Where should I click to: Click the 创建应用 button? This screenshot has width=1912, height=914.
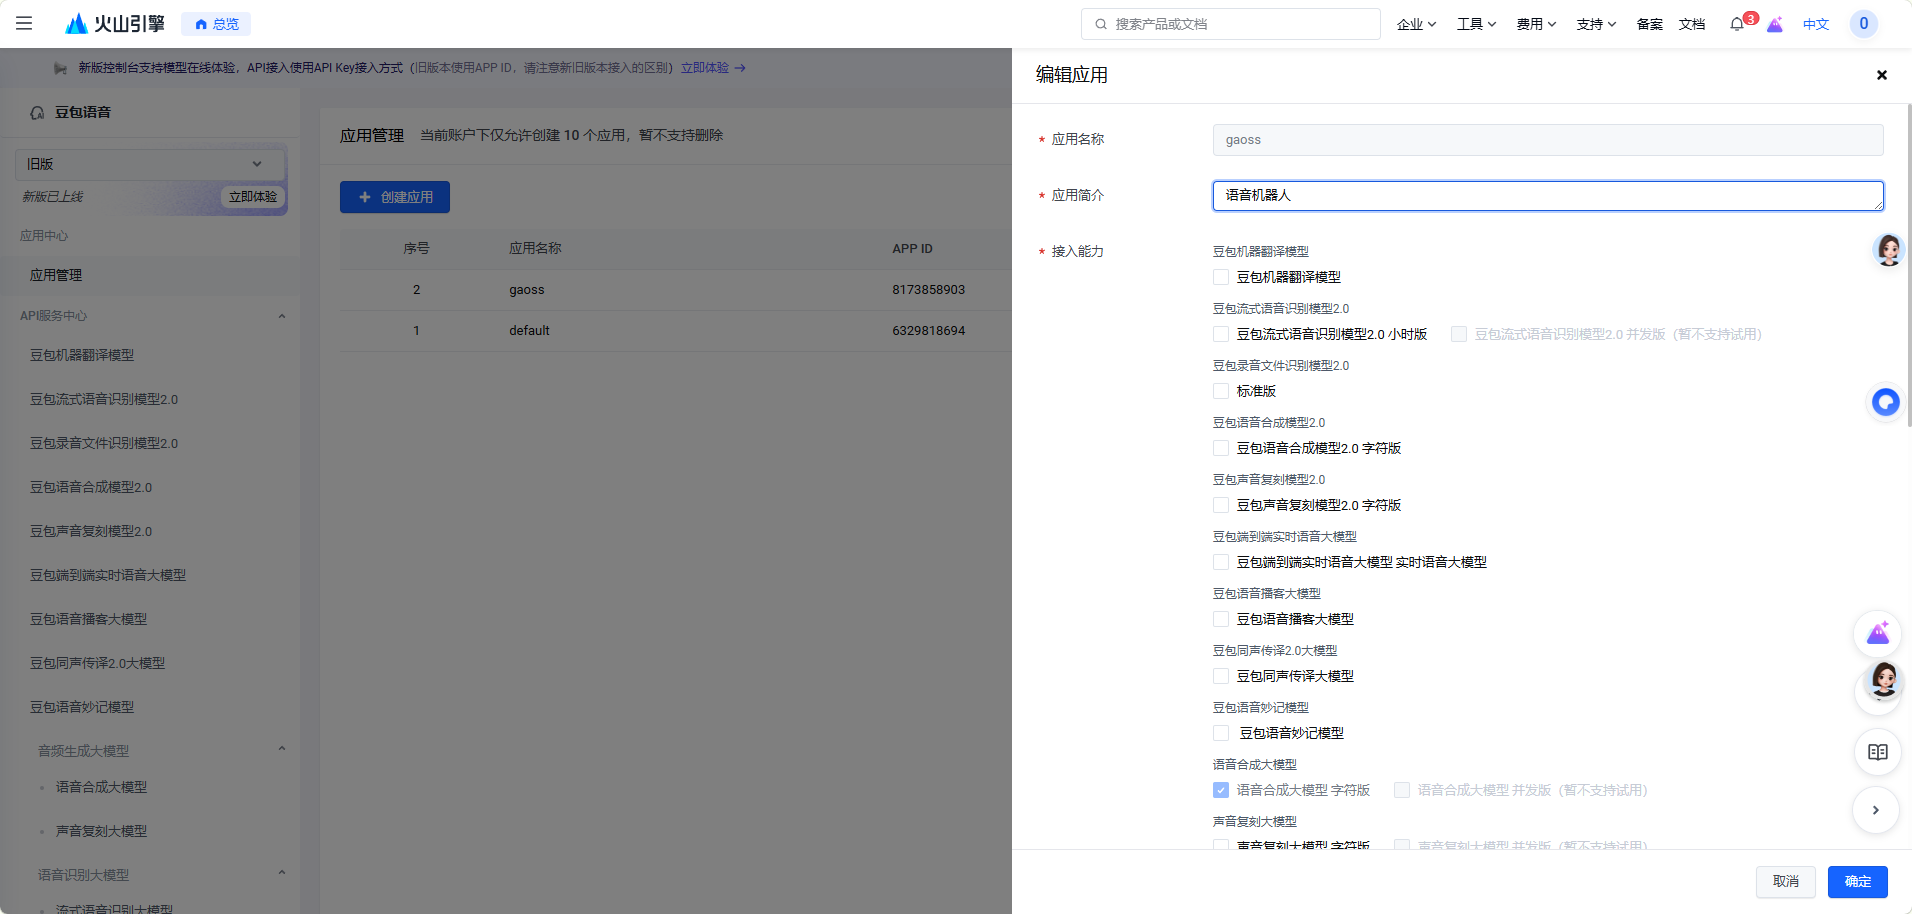pos(395,197)
